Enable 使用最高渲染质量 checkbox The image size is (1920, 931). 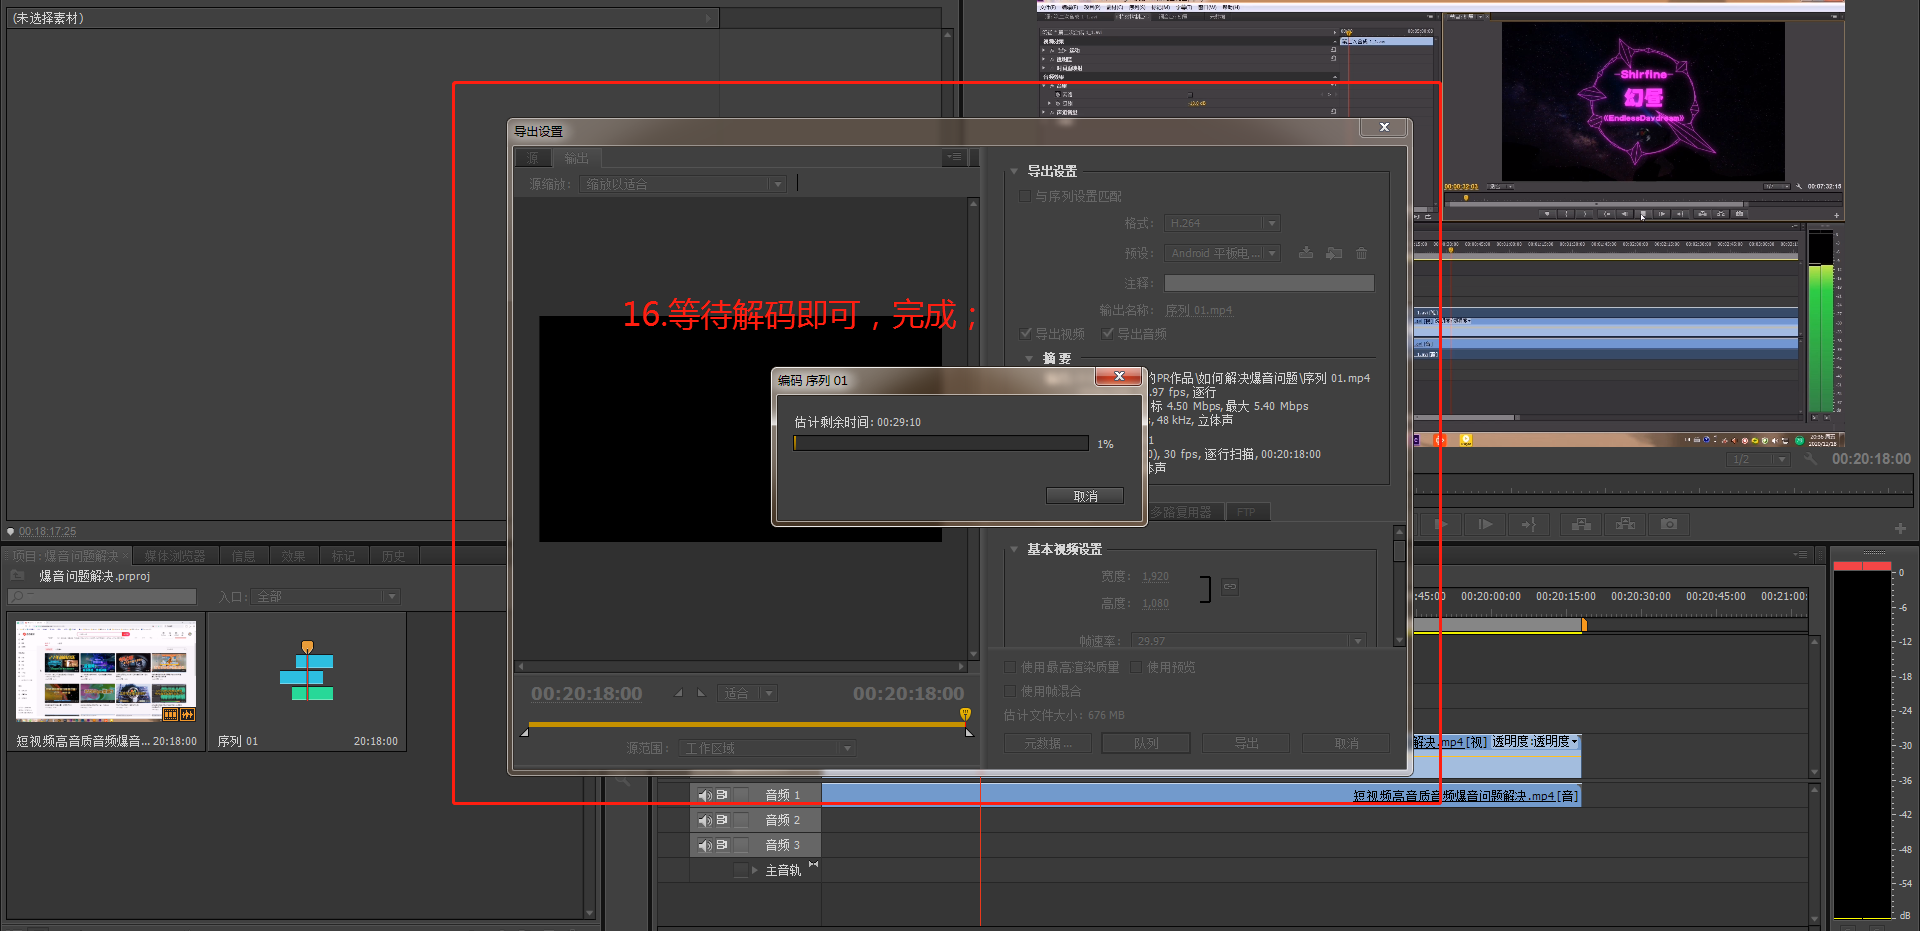pyautogui.click(x=1010, y=667)
